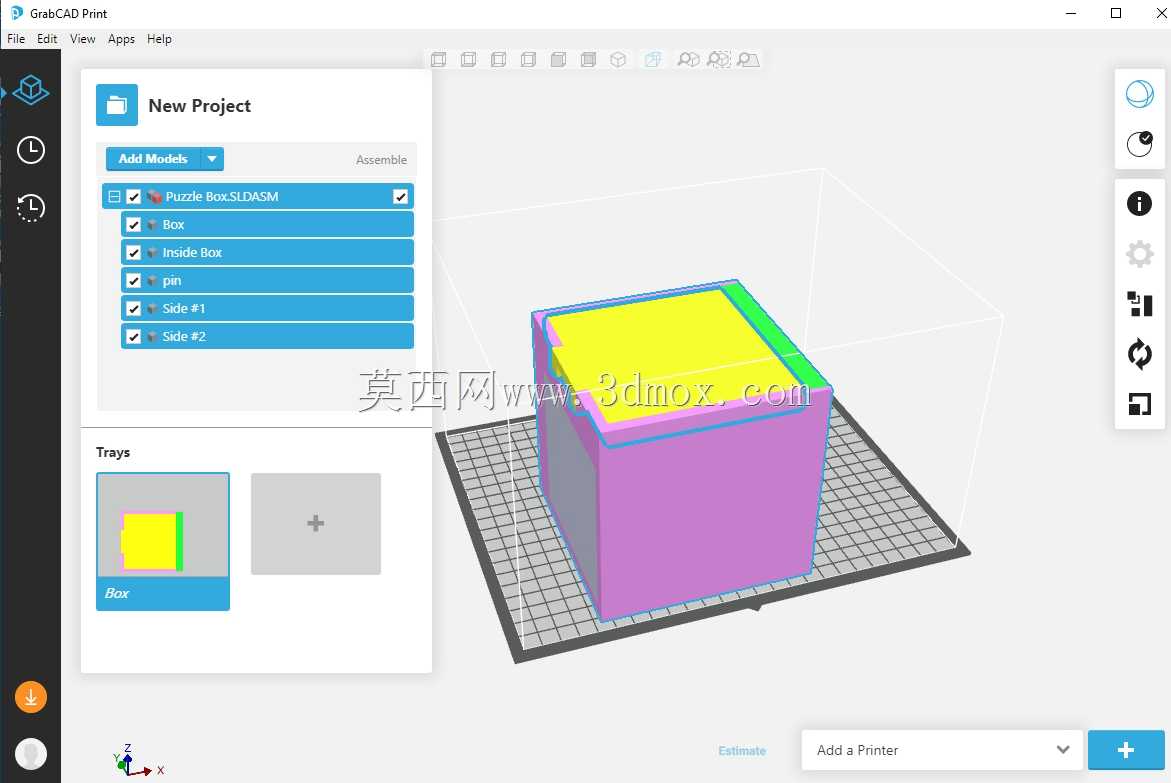Image resolution: width=1171 pixels, height=783 pixels.
Task: Click the part icon beside Inside Box
Action: [152, 253]
